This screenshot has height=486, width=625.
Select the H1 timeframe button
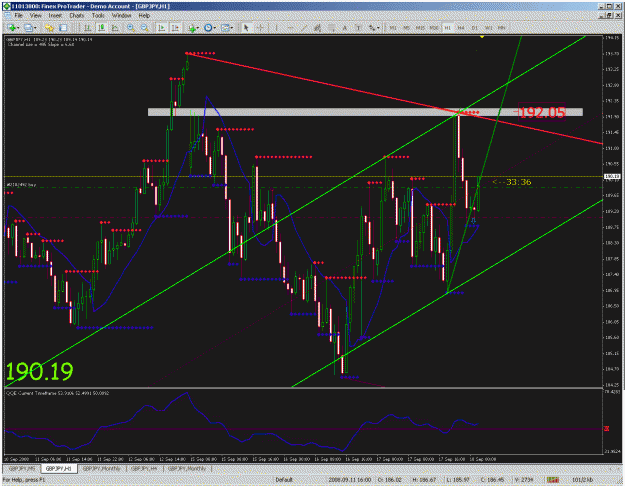447,28
